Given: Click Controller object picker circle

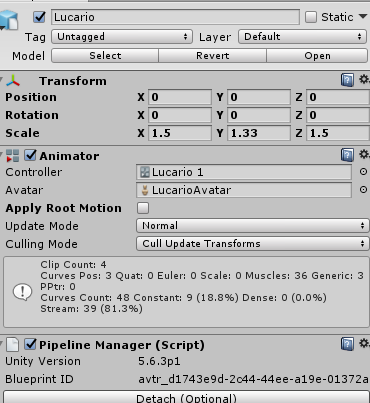Looking at the screenshot, I should click(363, 172).
